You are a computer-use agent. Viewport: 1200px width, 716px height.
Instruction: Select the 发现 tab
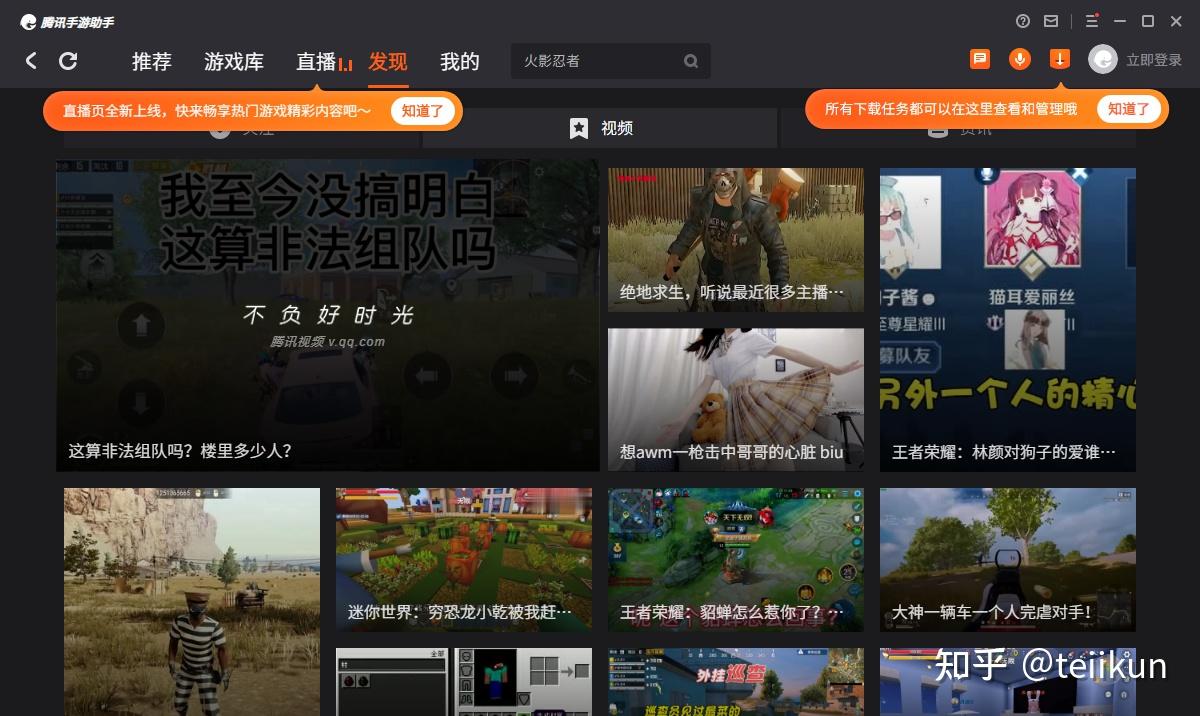pyautogui.click(x=388, y=61)
